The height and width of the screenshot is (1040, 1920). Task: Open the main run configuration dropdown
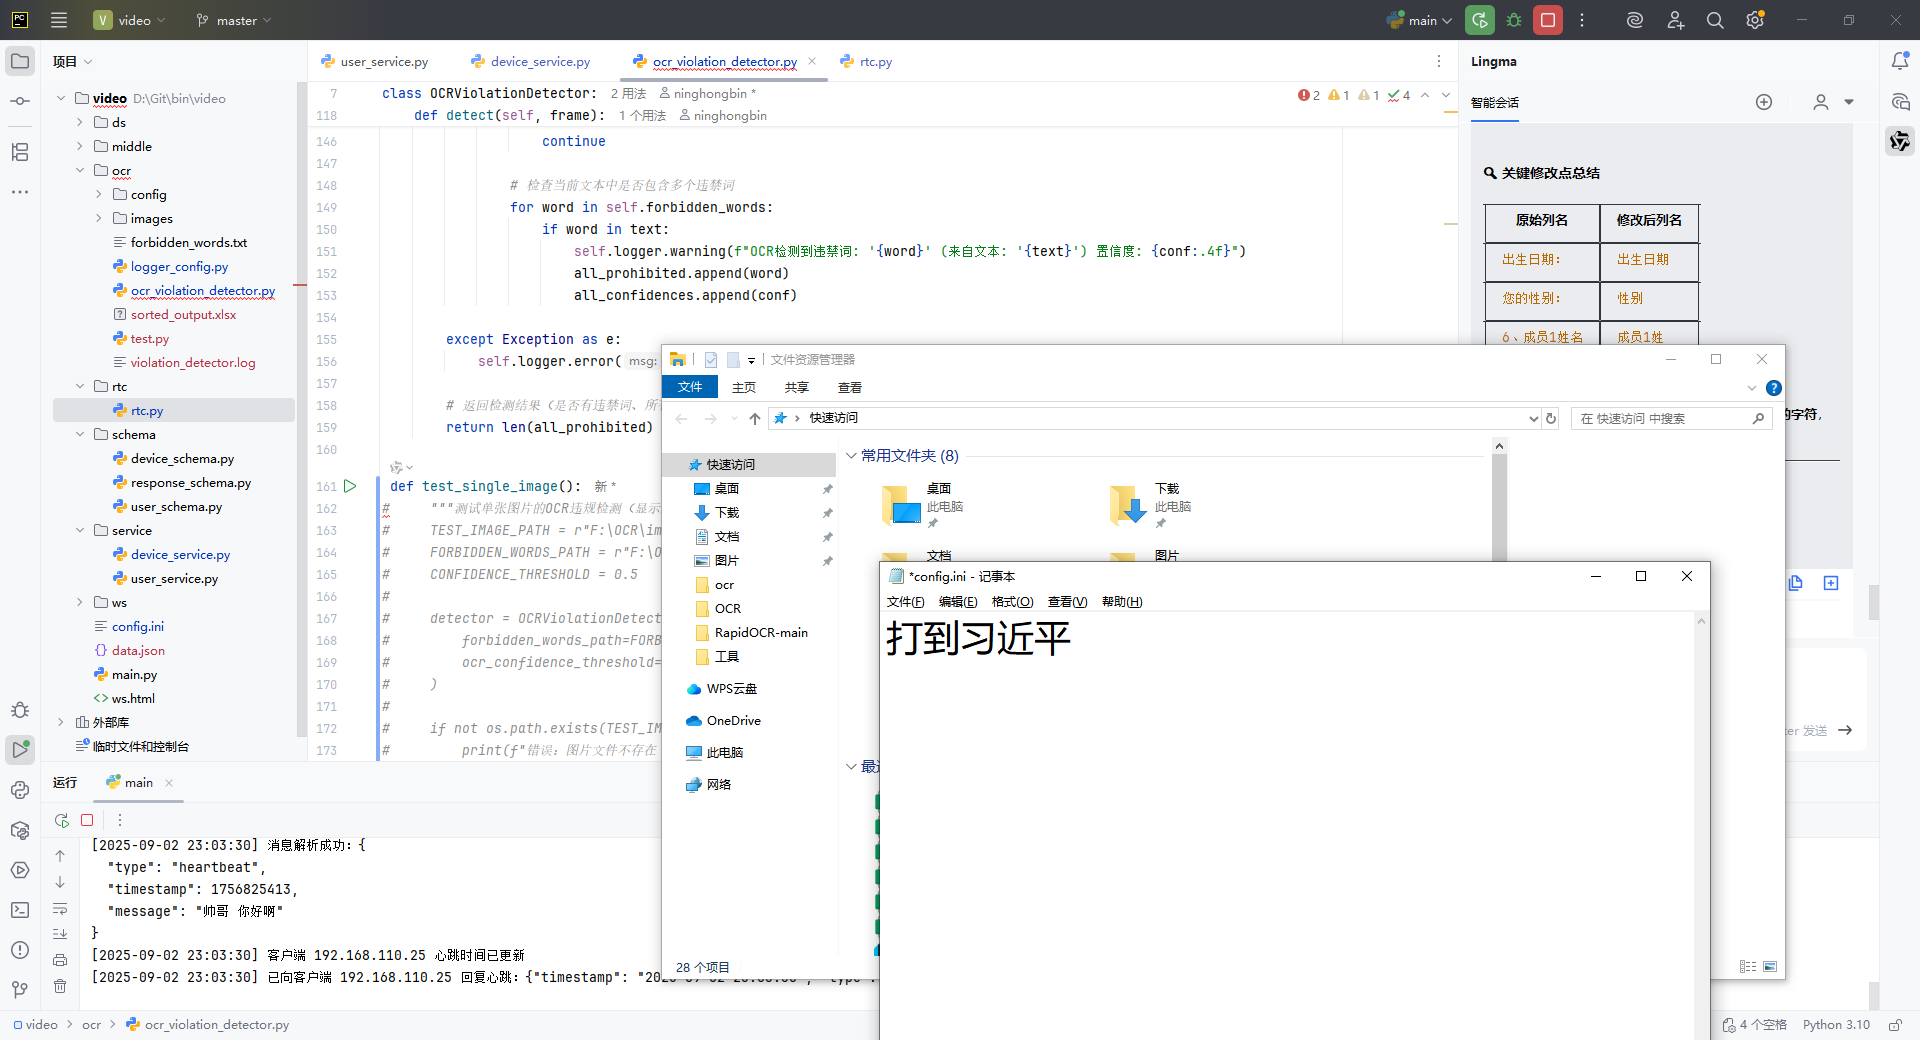click(x=1421, y=20)
